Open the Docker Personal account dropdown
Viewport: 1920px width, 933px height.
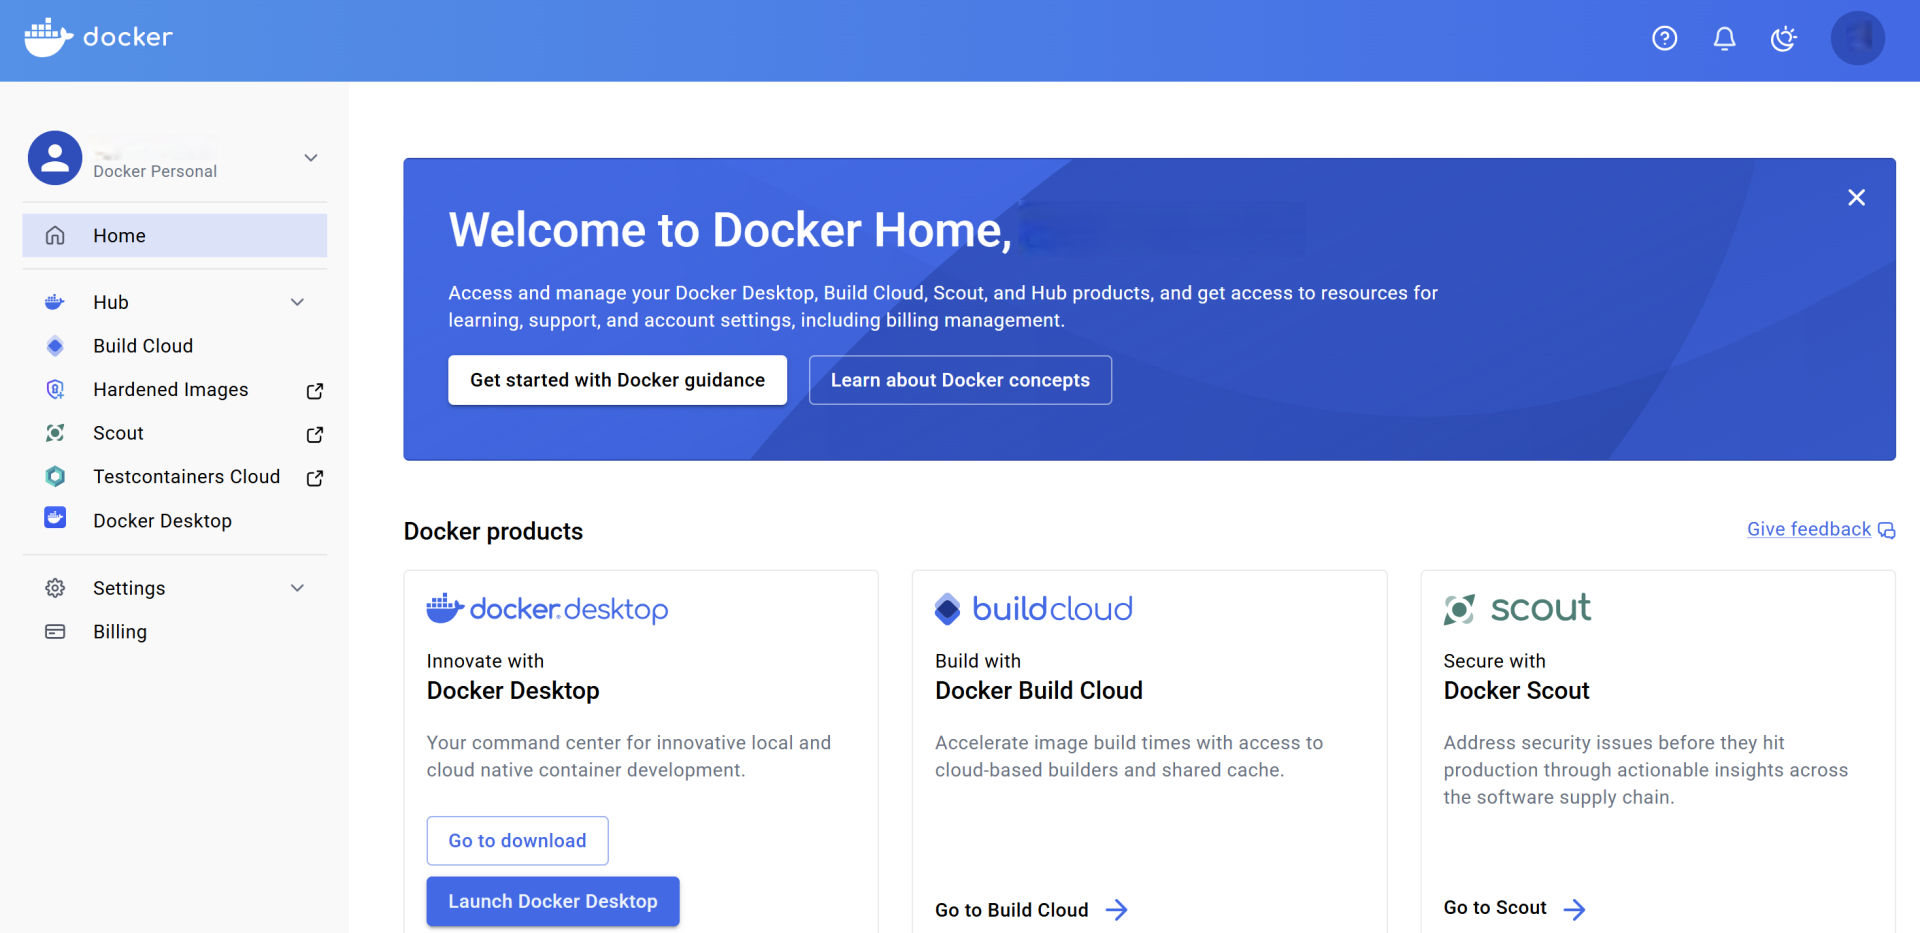tap(311, 157)
